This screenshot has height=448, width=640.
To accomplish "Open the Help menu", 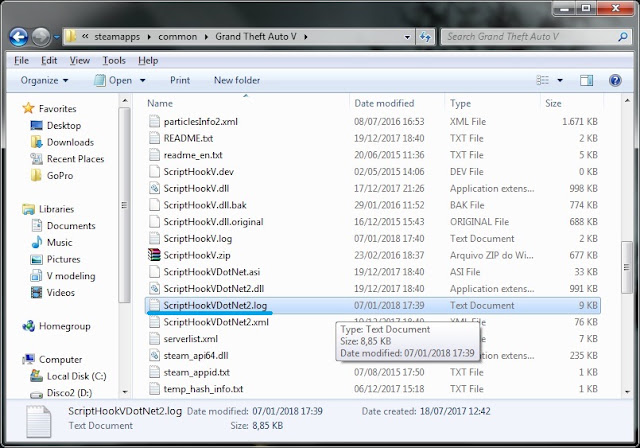I will (148, 60).
